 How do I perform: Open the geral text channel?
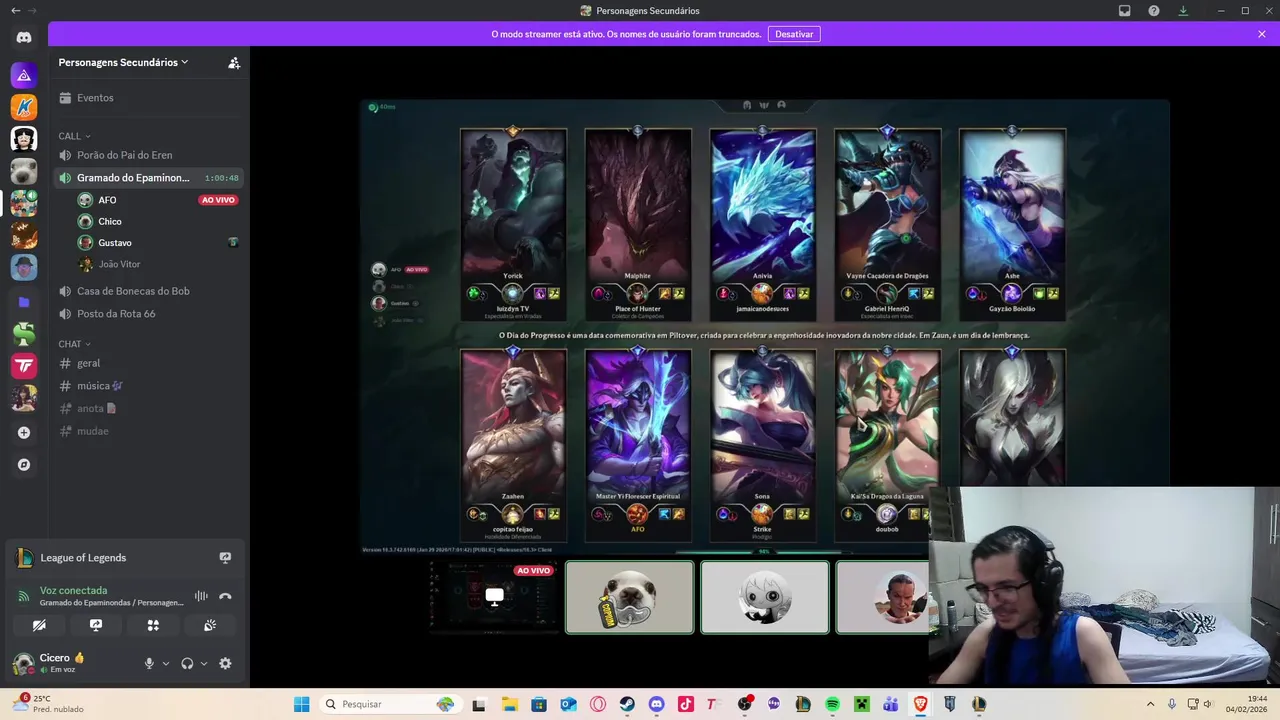(x=149, y=363)
